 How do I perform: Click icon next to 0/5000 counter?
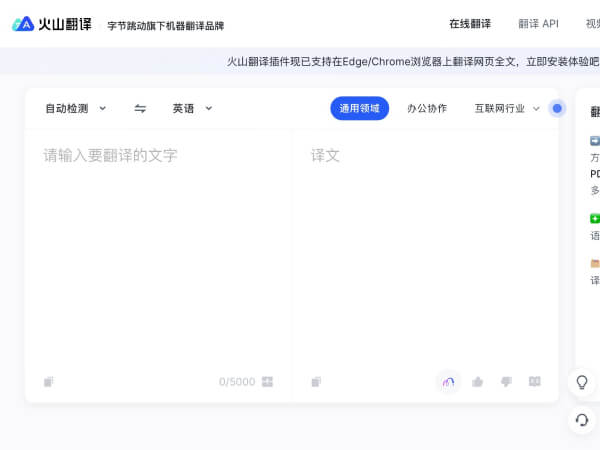point(267,381)
